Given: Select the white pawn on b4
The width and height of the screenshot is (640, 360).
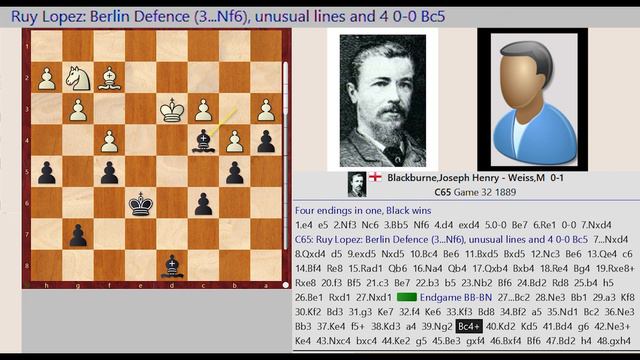Looking at the screenshot, I should click(235, 141).
